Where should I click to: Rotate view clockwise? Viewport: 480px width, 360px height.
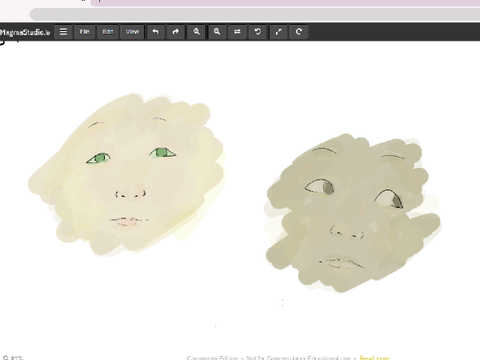click(x=299, y=32)
